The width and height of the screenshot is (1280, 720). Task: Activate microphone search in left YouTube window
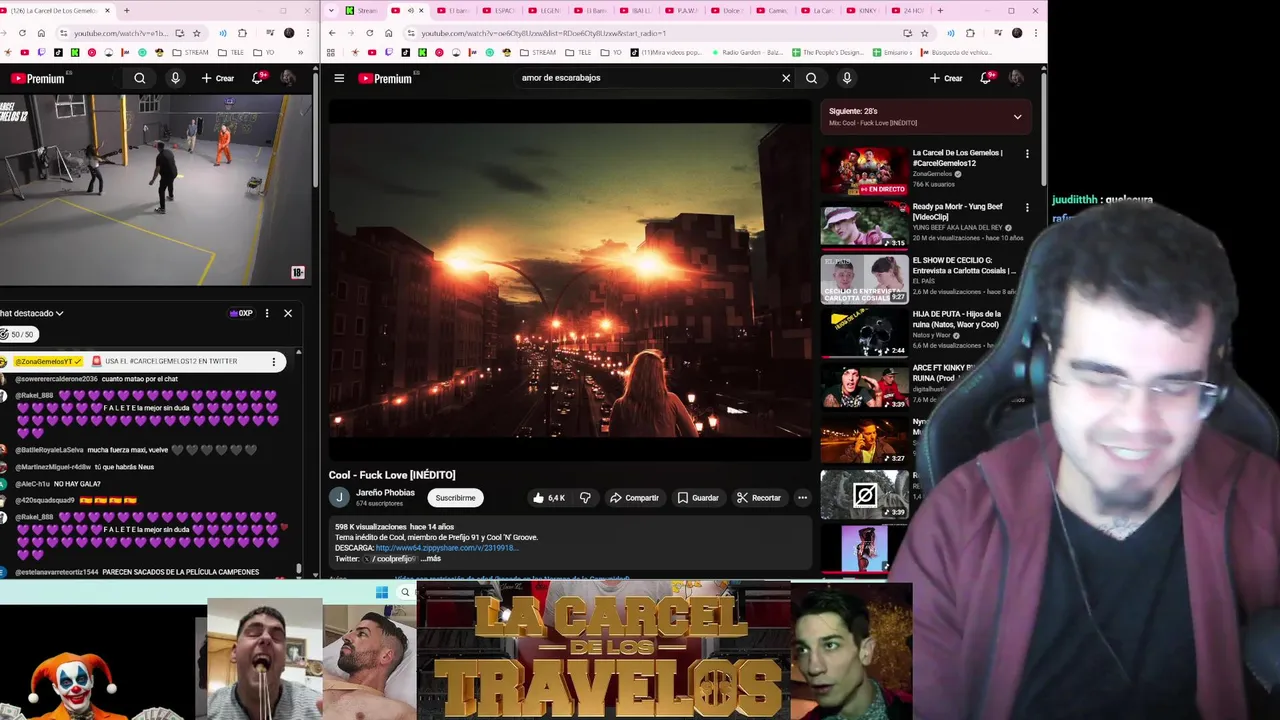coord(175,78)
